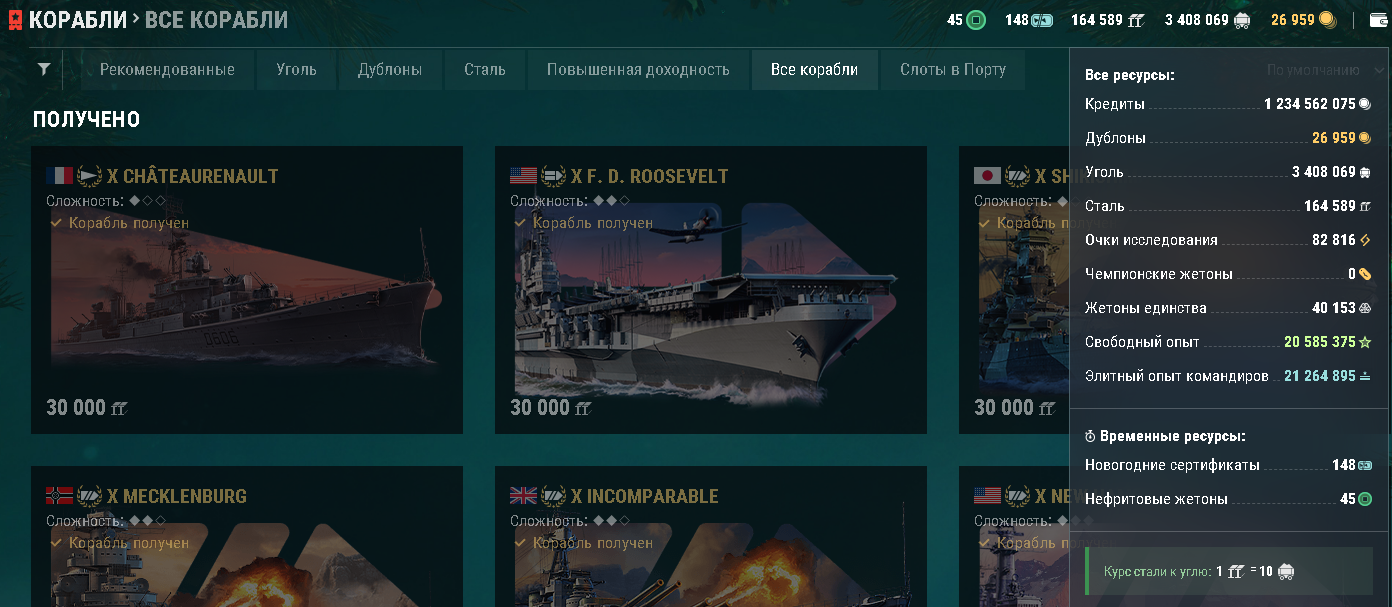Image resolution: width=1392 pixels, height=607 pixels.
Task: Click the champion token icon in Чемпионские жетоны row
Action: pyautogui.click(x=1365, y=274)
